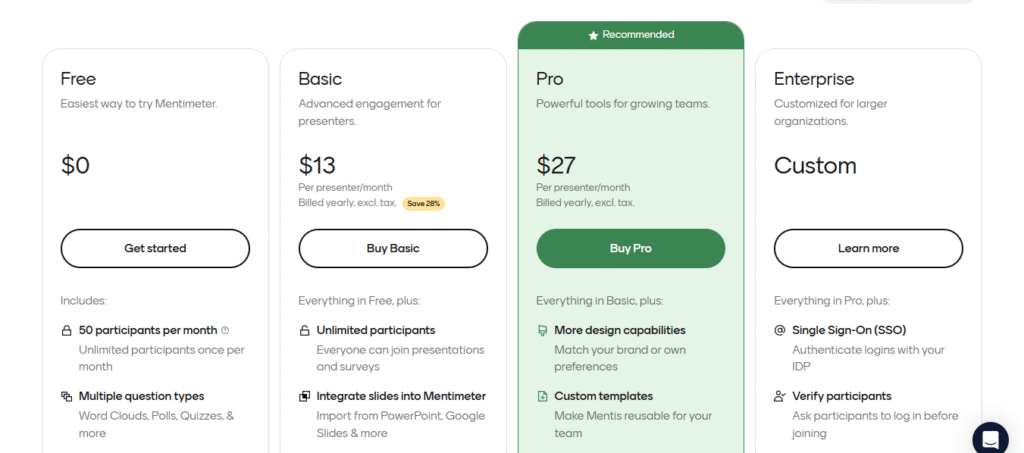
Task: Click the paint icon for More design capabilities
Action: coord(542,331)
